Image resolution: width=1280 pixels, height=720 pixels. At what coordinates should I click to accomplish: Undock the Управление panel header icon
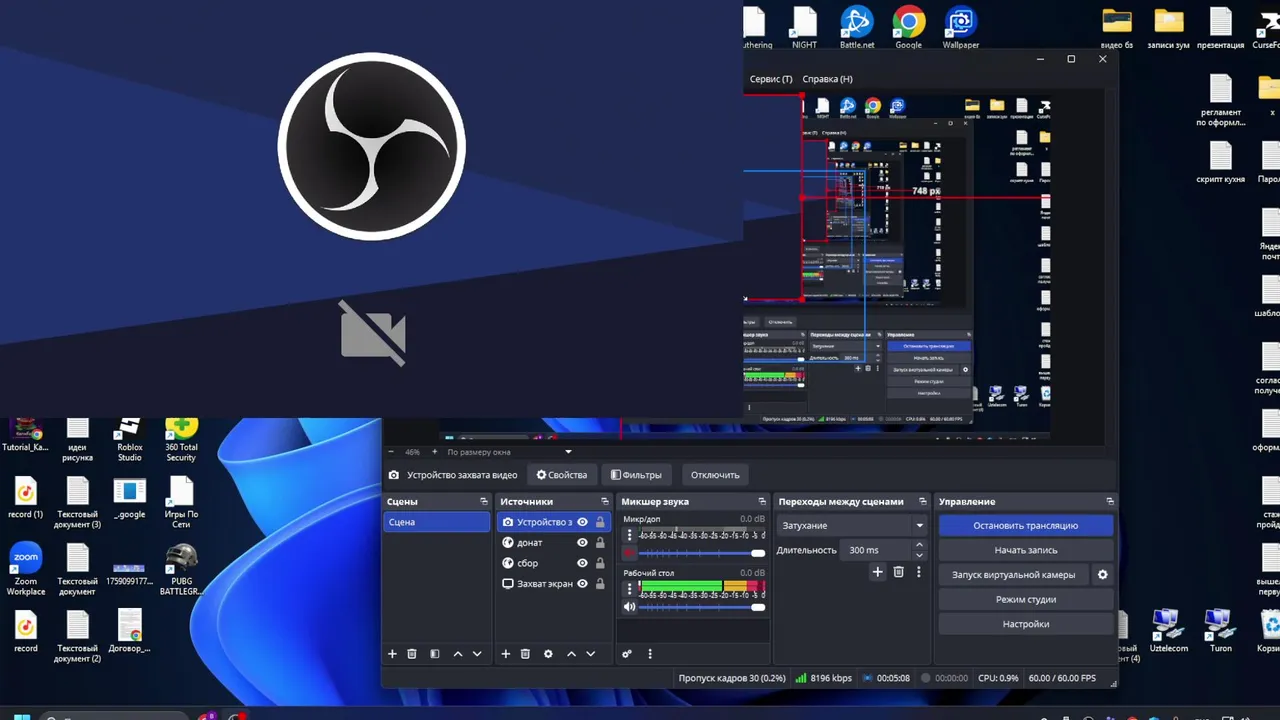pyautogui.click(x=1110, y=502)
